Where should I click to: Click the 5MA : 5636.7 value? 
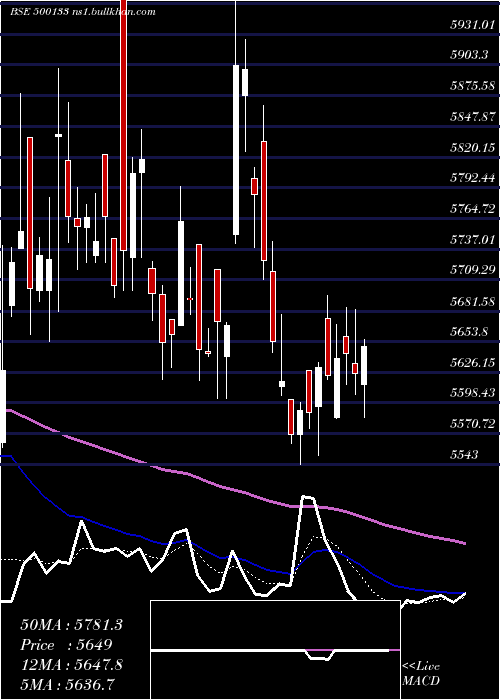pyautogui.click(x=67, y=684)
